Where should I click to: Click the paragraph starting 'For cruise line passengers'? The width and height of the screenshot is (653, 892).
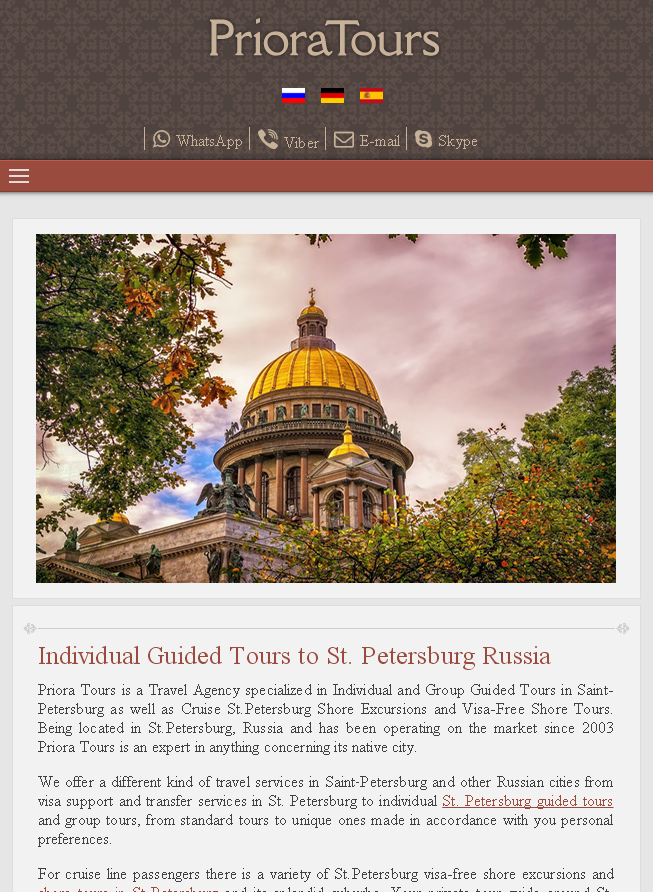(325, 878)
